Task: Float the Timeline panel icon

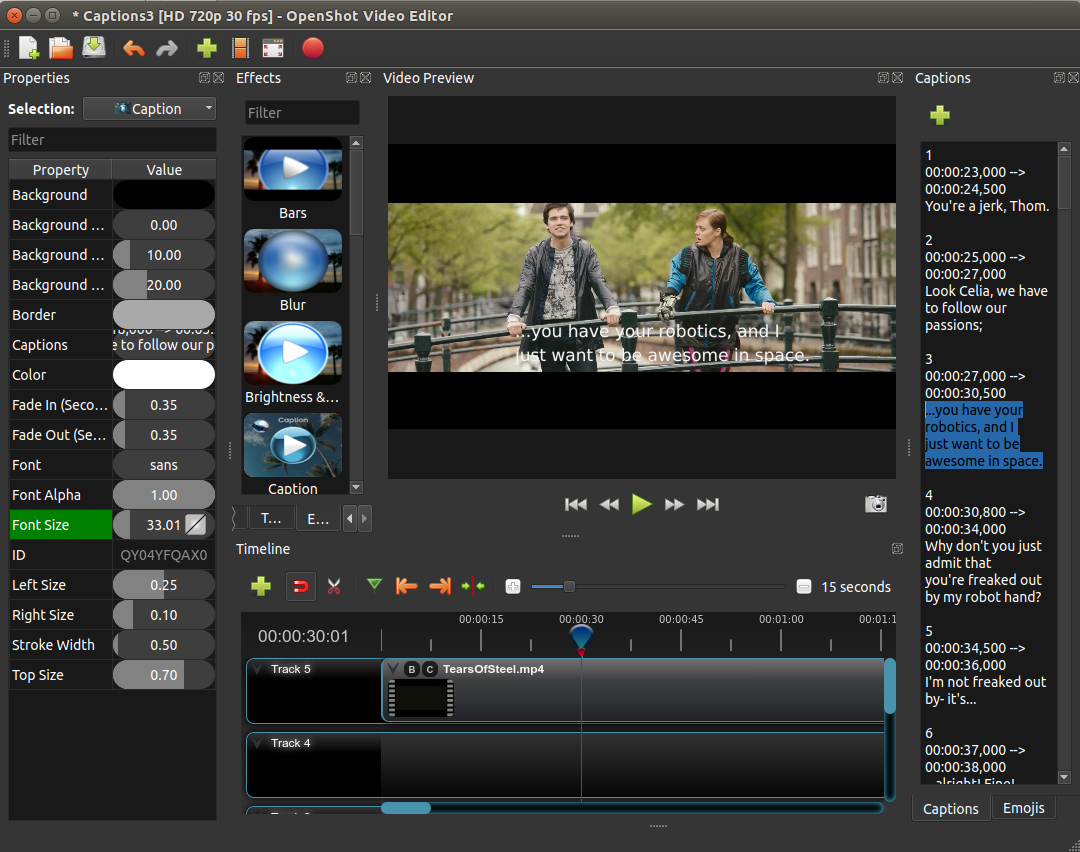Action: 897,549
